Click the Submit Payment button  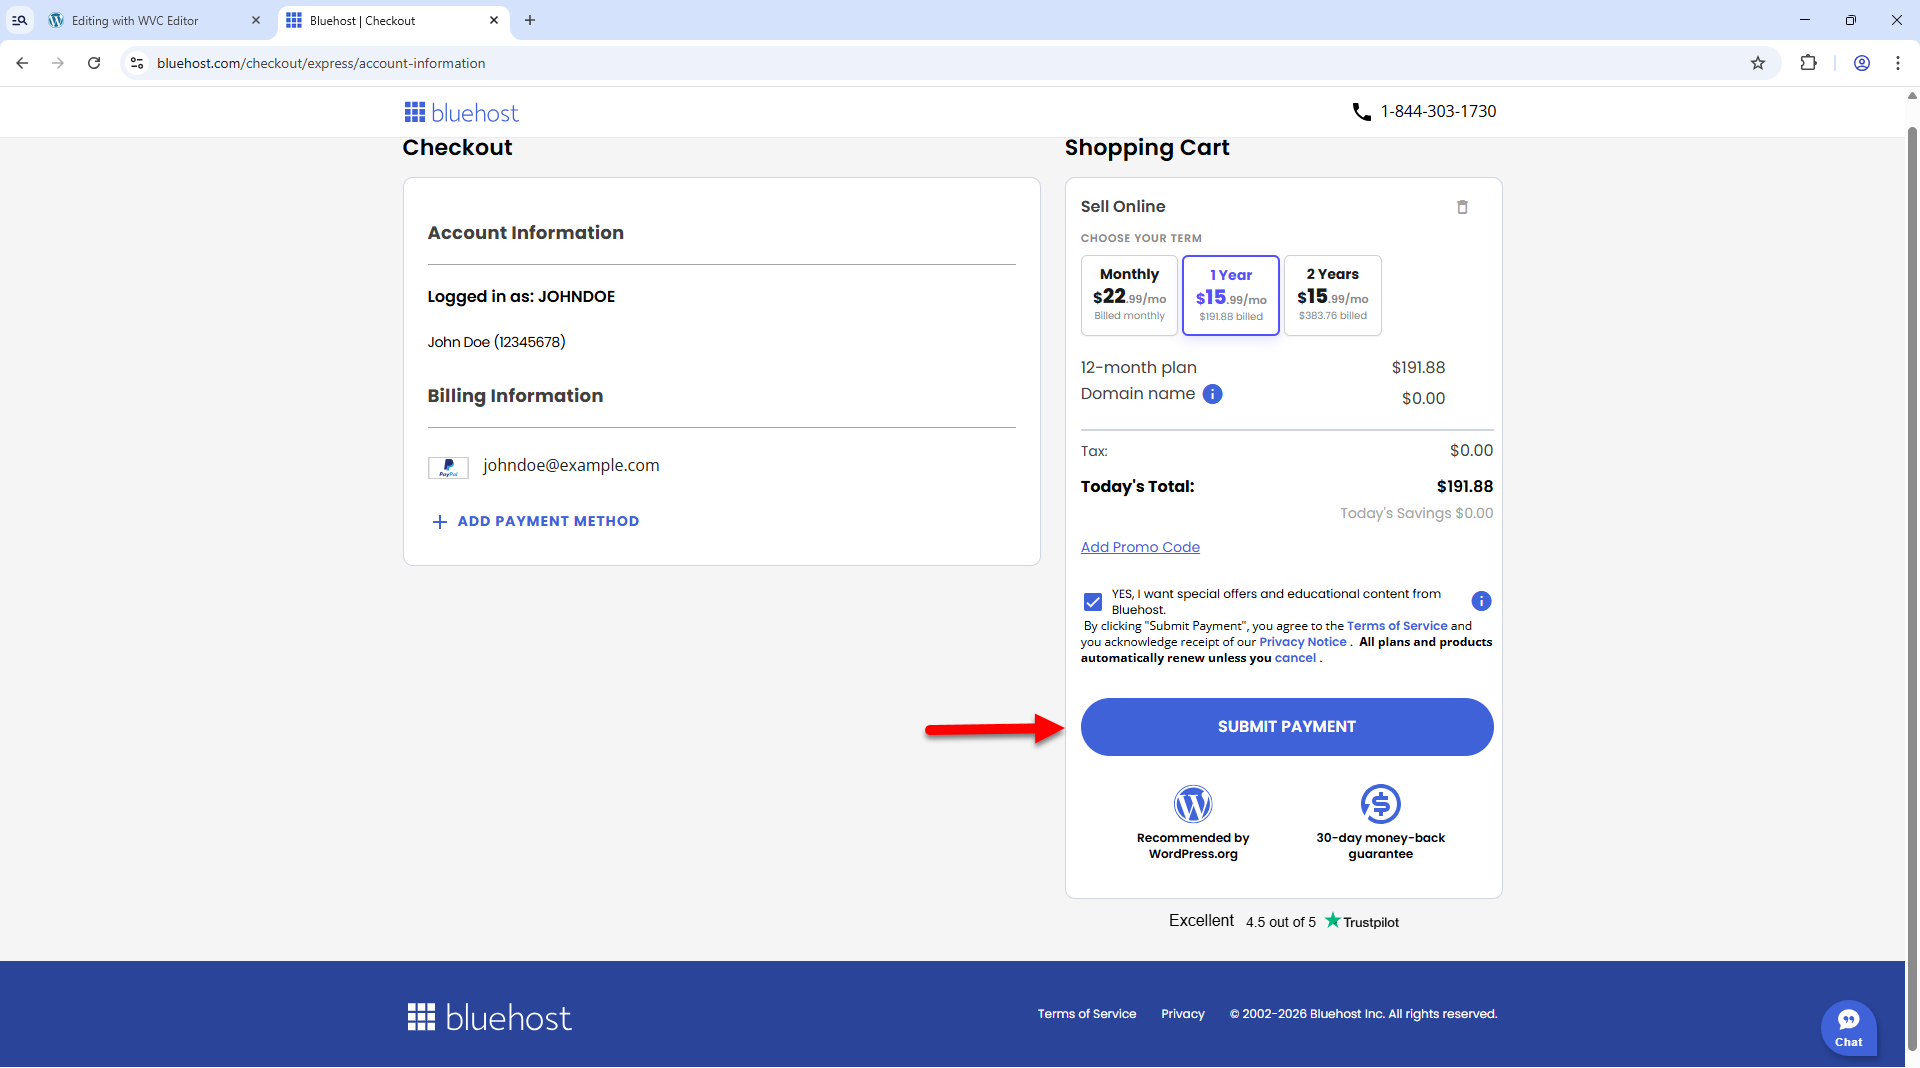click(1287, 727)
